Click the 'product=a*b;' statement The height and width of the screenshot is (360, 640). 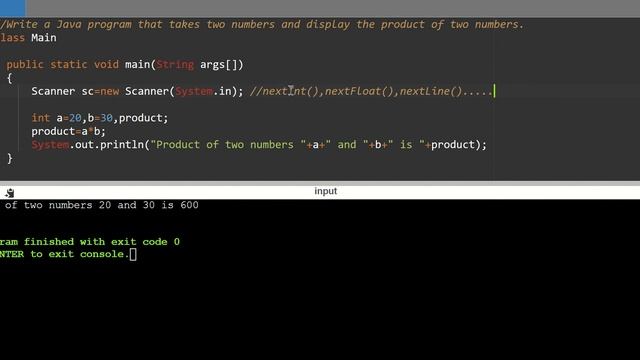click(x=68, y=131)
